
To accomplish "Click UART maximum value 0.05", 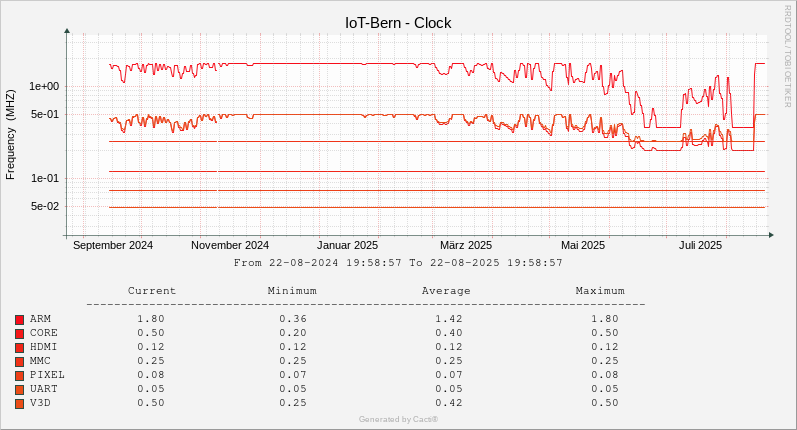I will click(x=605, y=389).
